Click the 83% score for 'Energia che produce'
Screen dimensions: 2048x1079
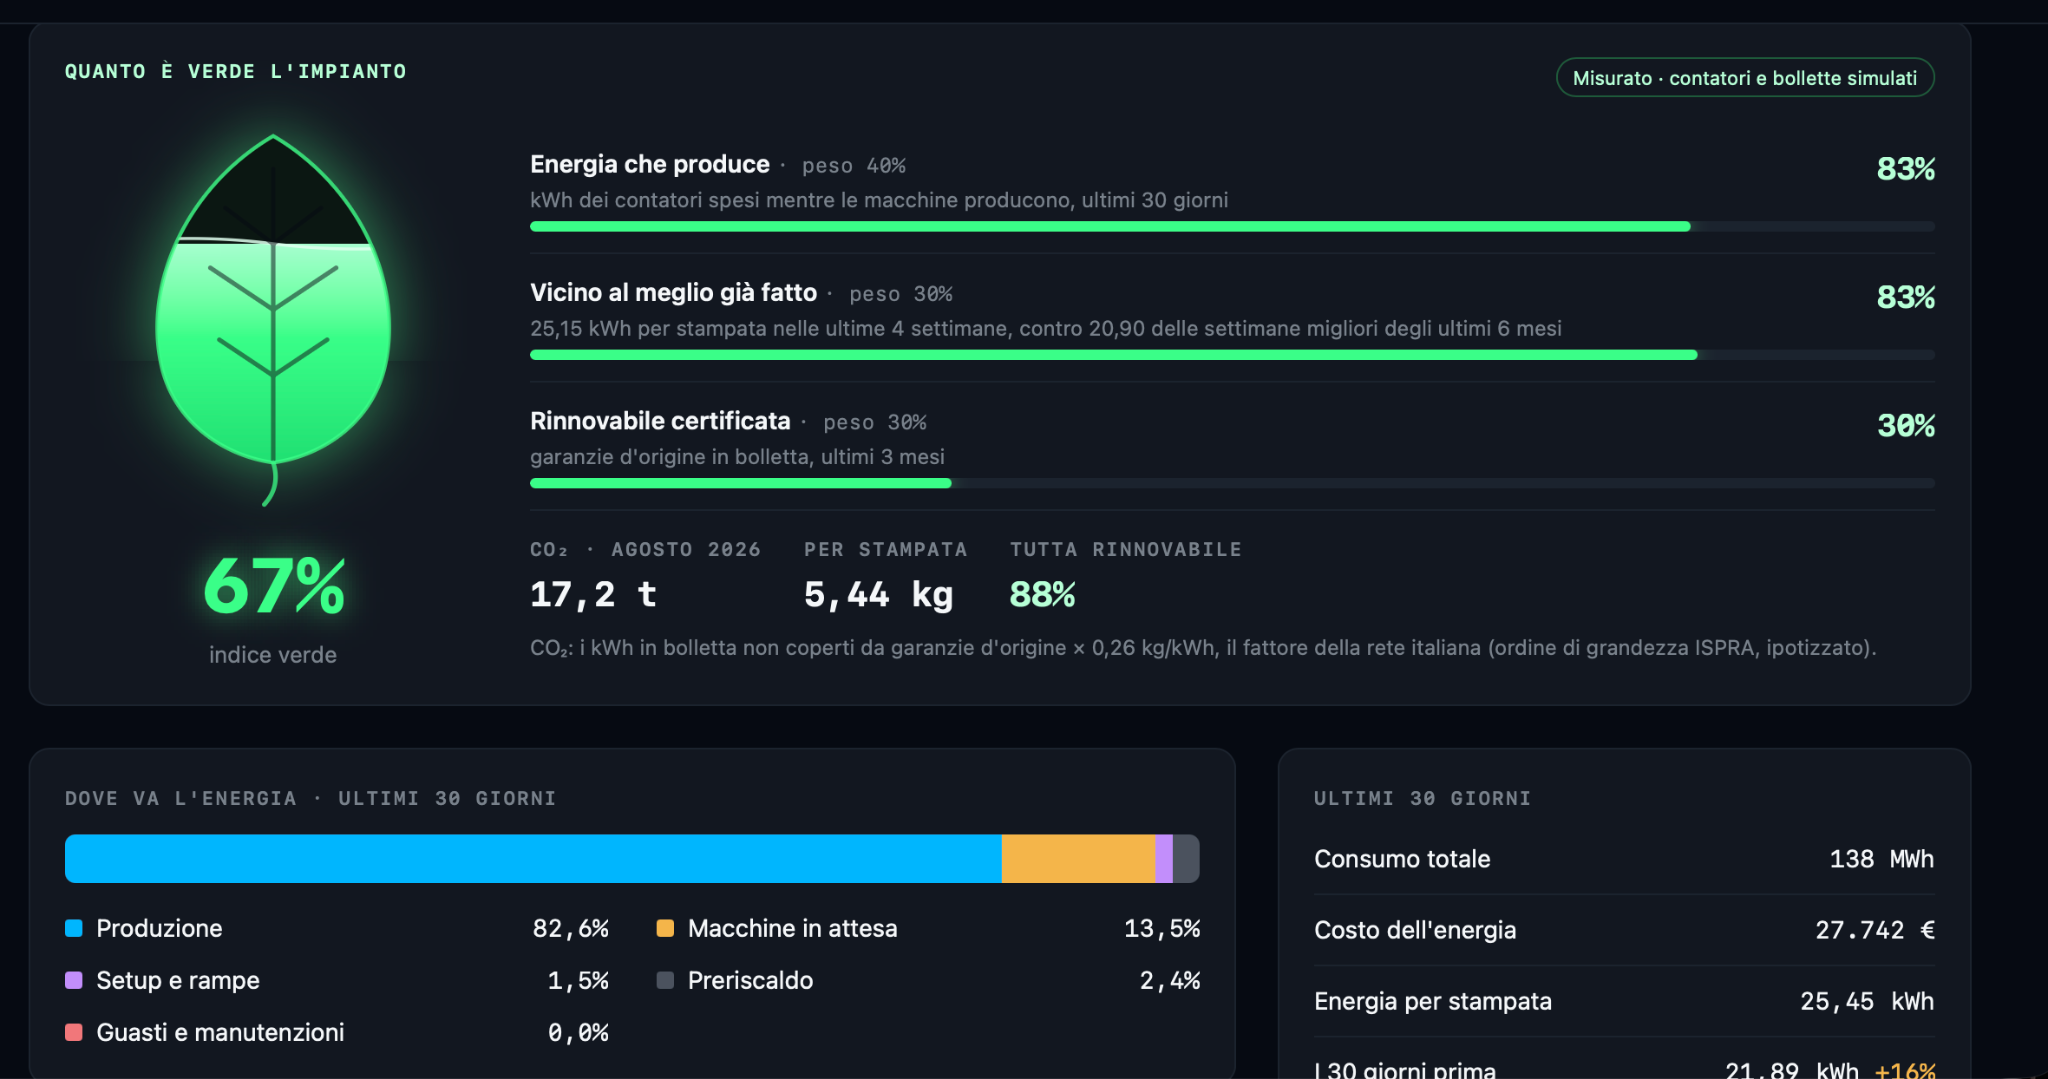click(1906, 169)
